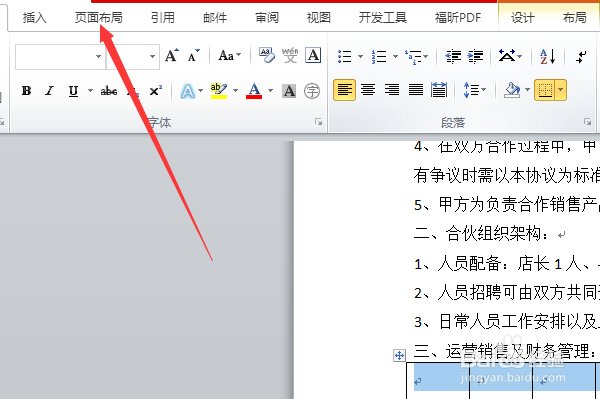
Task: Increase paragraph indent
Action: point(476,57)
